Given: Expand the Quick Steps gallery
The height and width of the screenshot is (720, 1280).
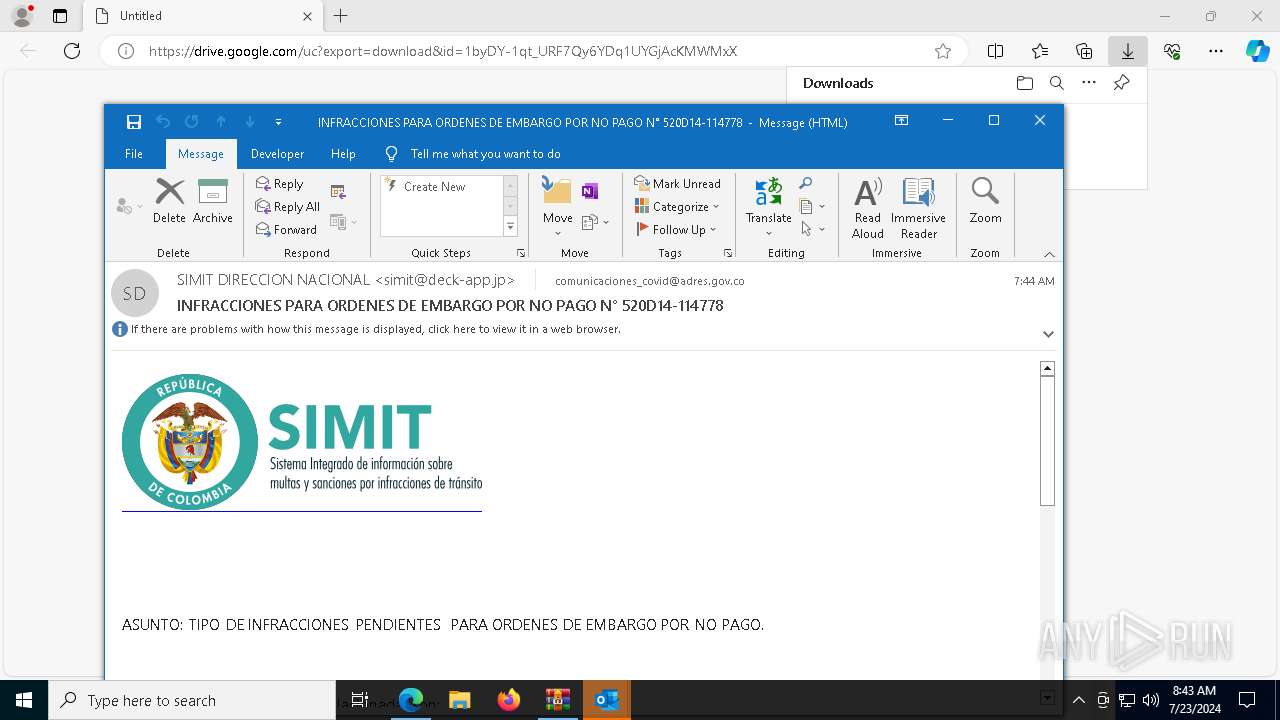Looking at the screenshot, I should (x=510, y=227).
